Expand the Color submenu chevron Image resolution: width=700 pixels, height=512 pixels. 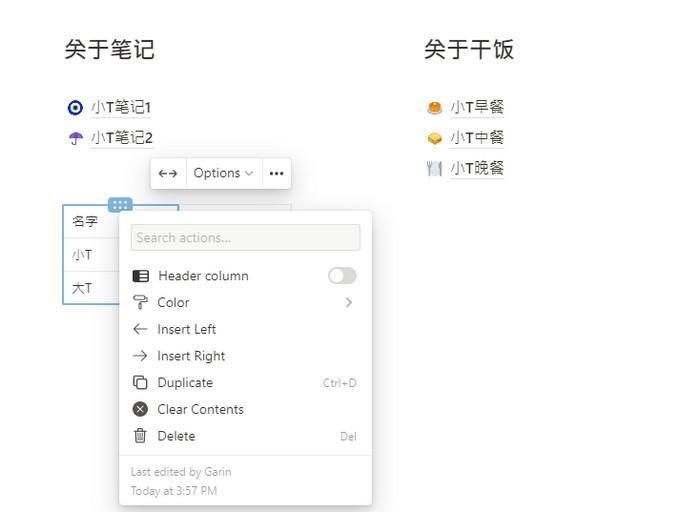[x=349, y=302]
